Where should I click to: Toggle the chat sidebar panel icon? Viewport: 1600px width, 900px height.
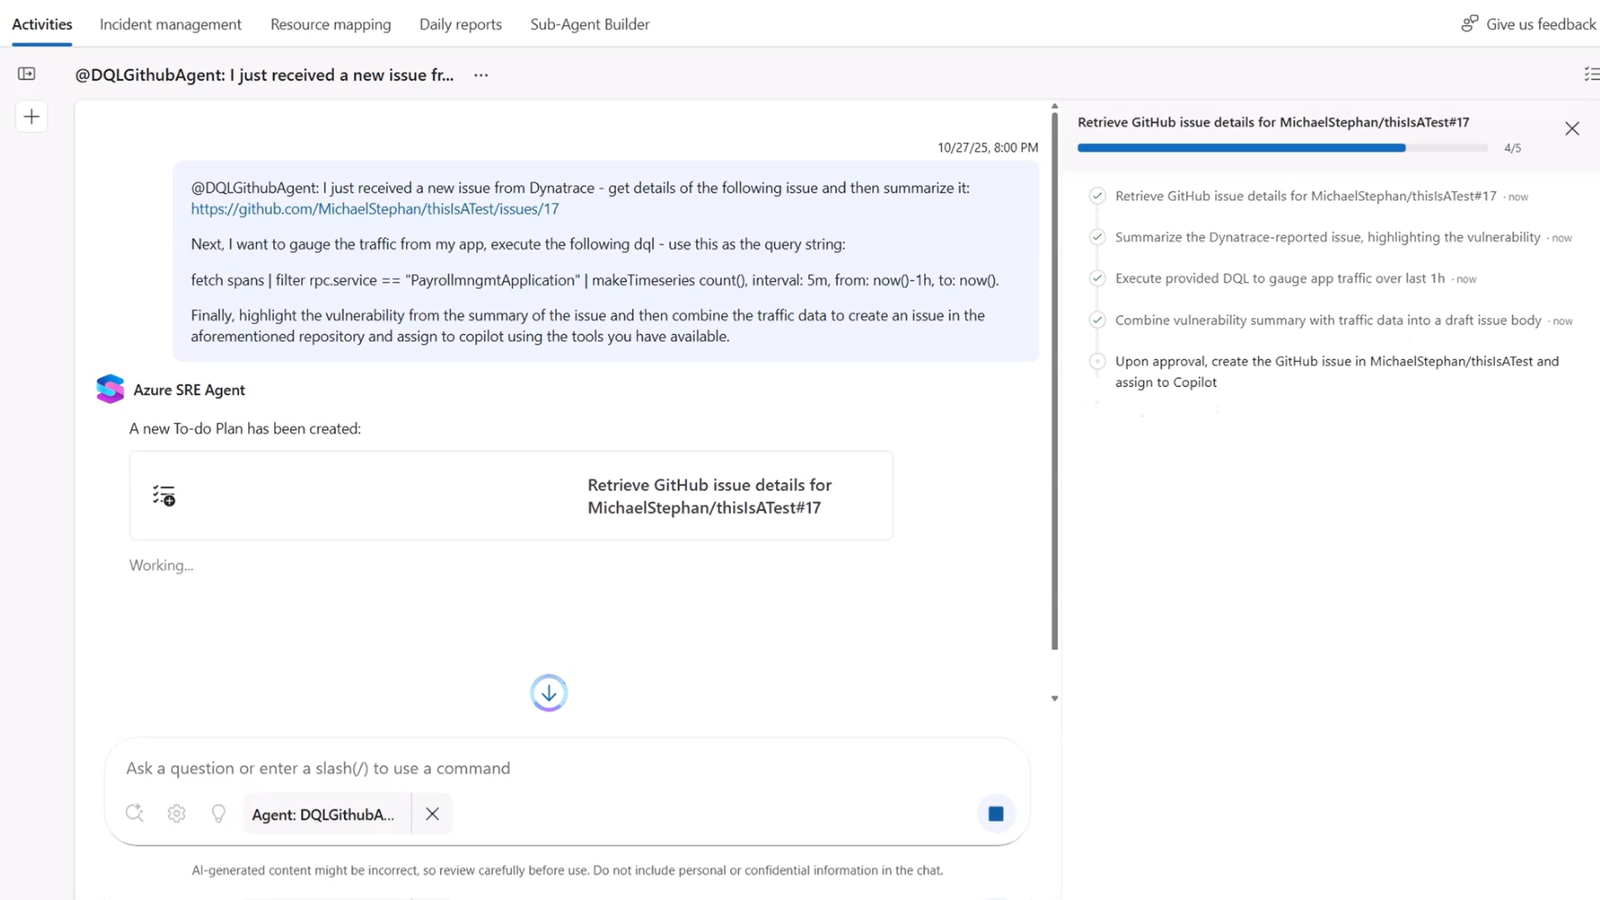click(x=27, y=74)
